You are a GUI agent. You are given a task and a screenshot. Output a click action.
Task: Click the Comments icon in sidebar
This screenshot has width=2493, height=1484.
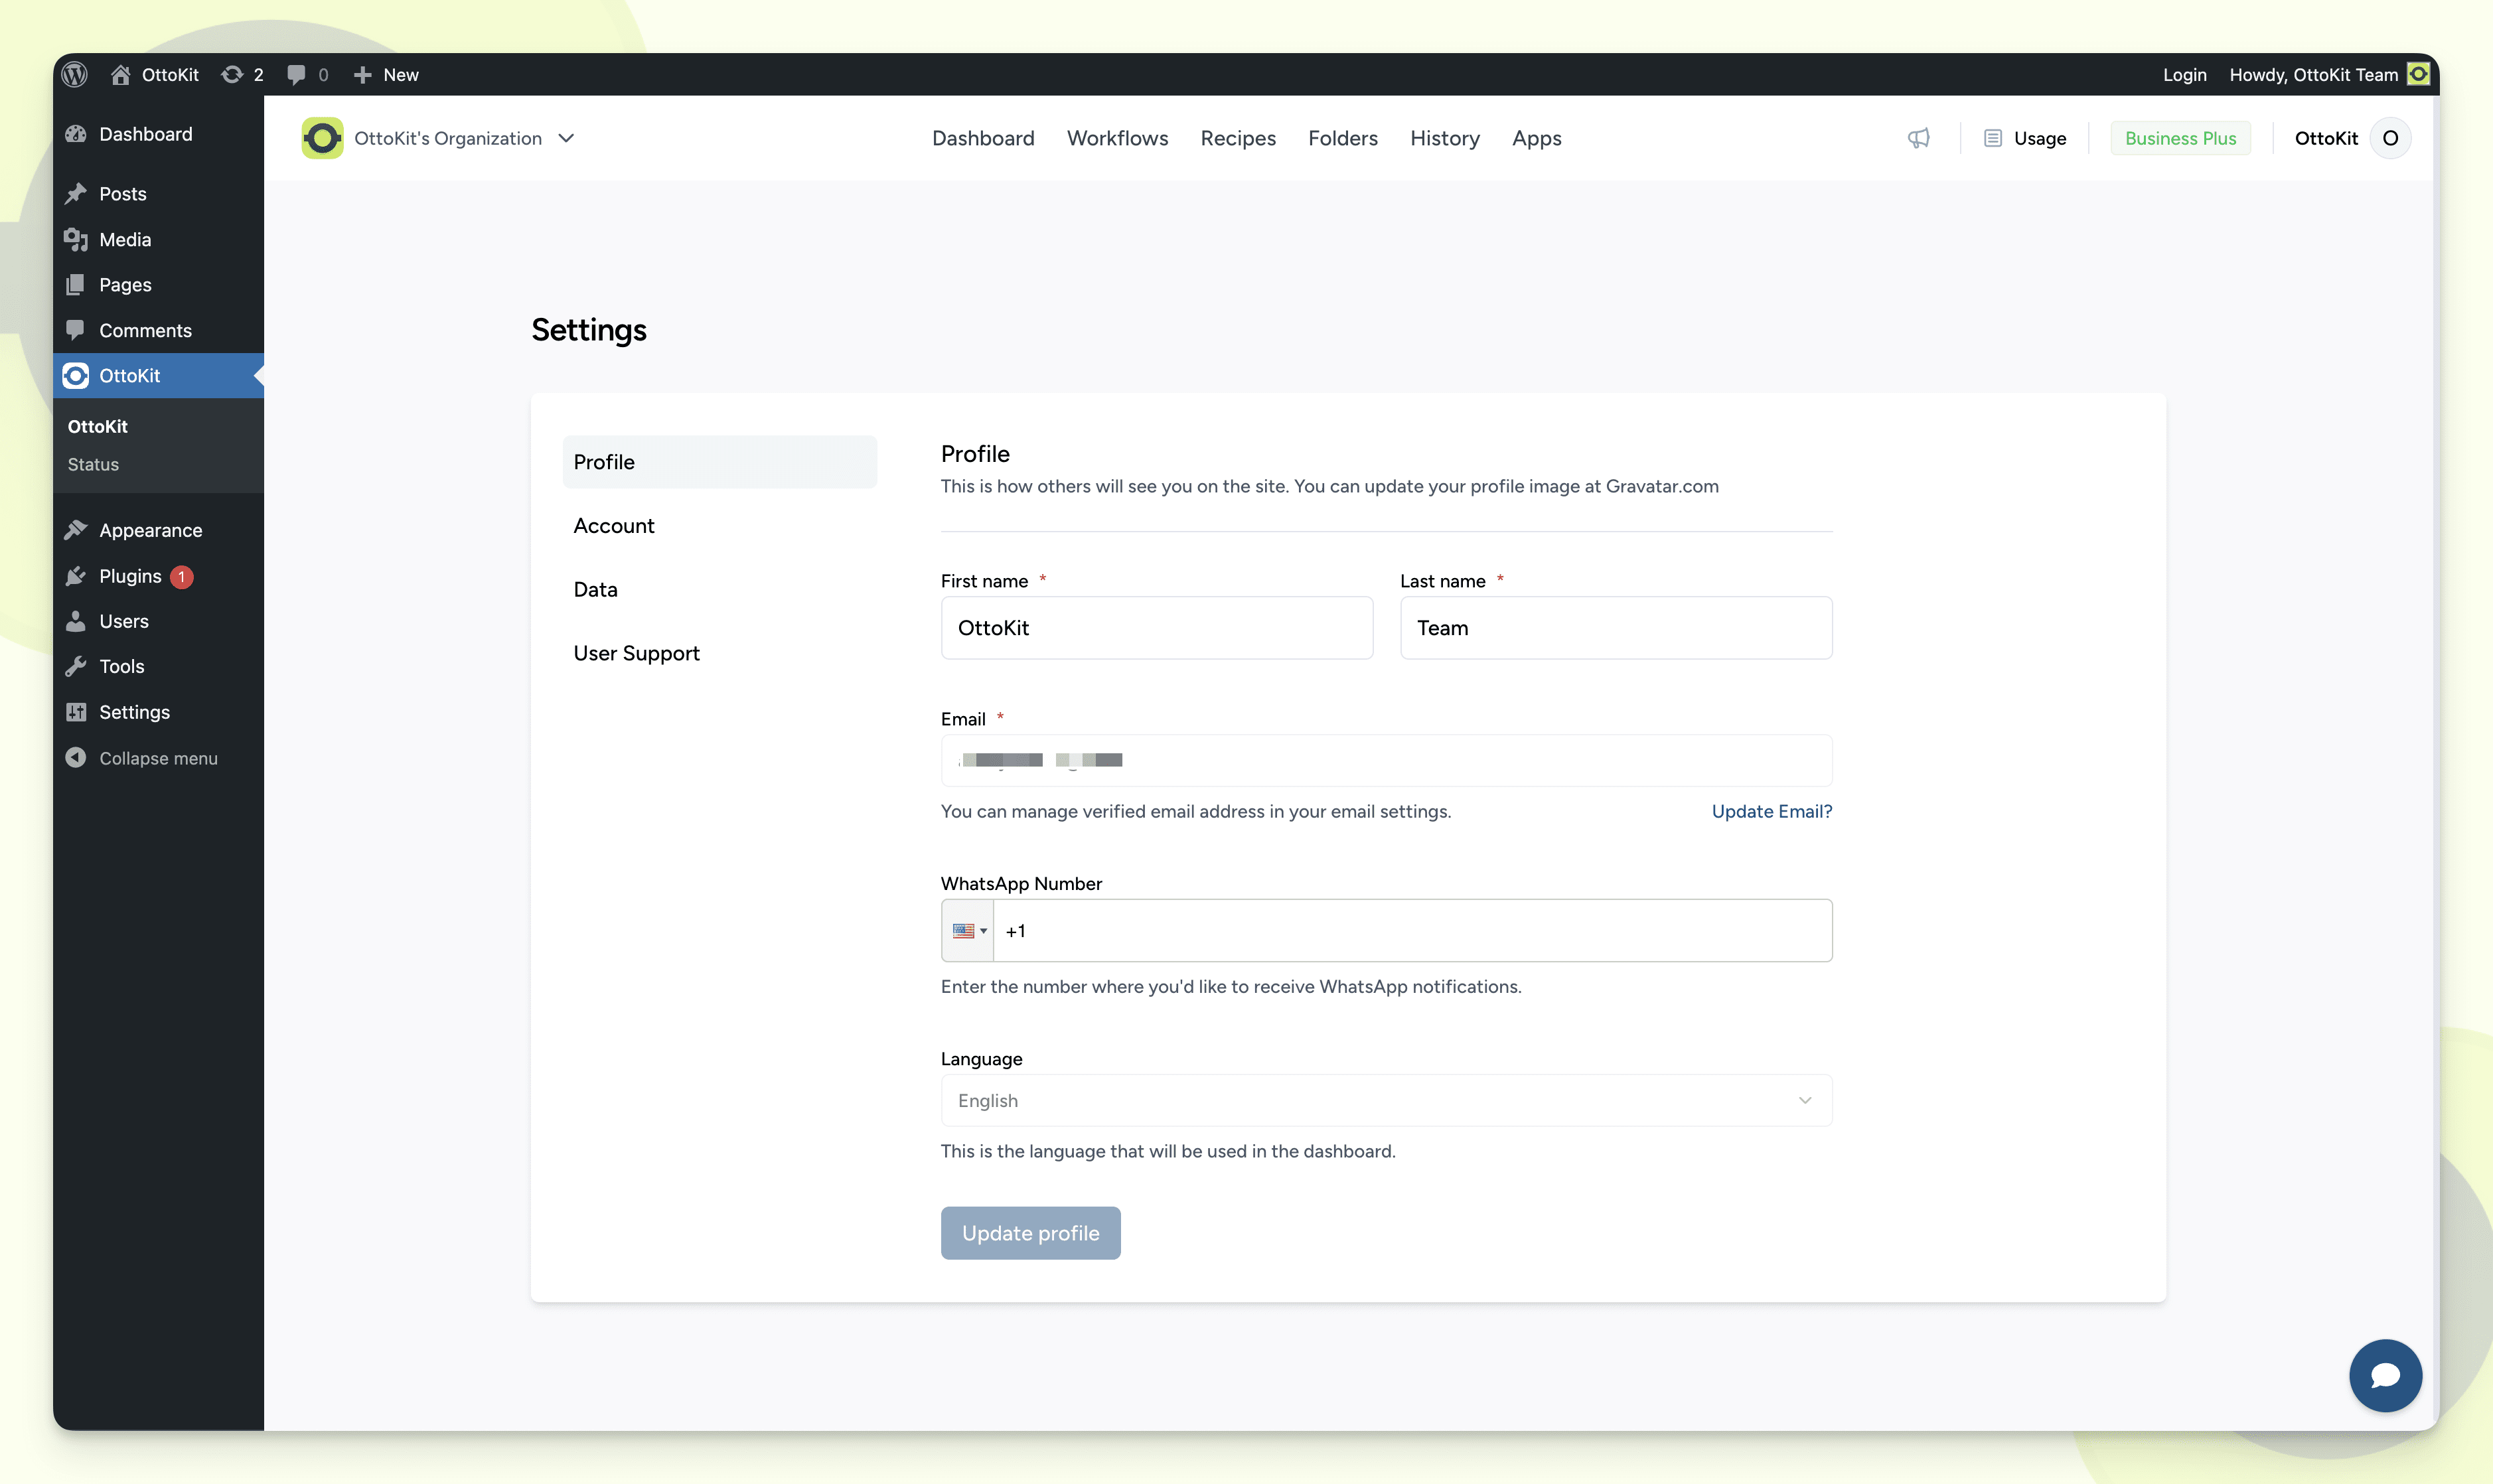pos(76,330)
